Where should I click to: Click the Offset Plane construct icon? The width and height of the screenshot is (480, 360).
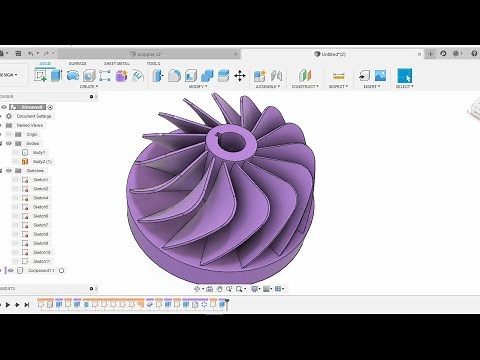tap(305, 76)
